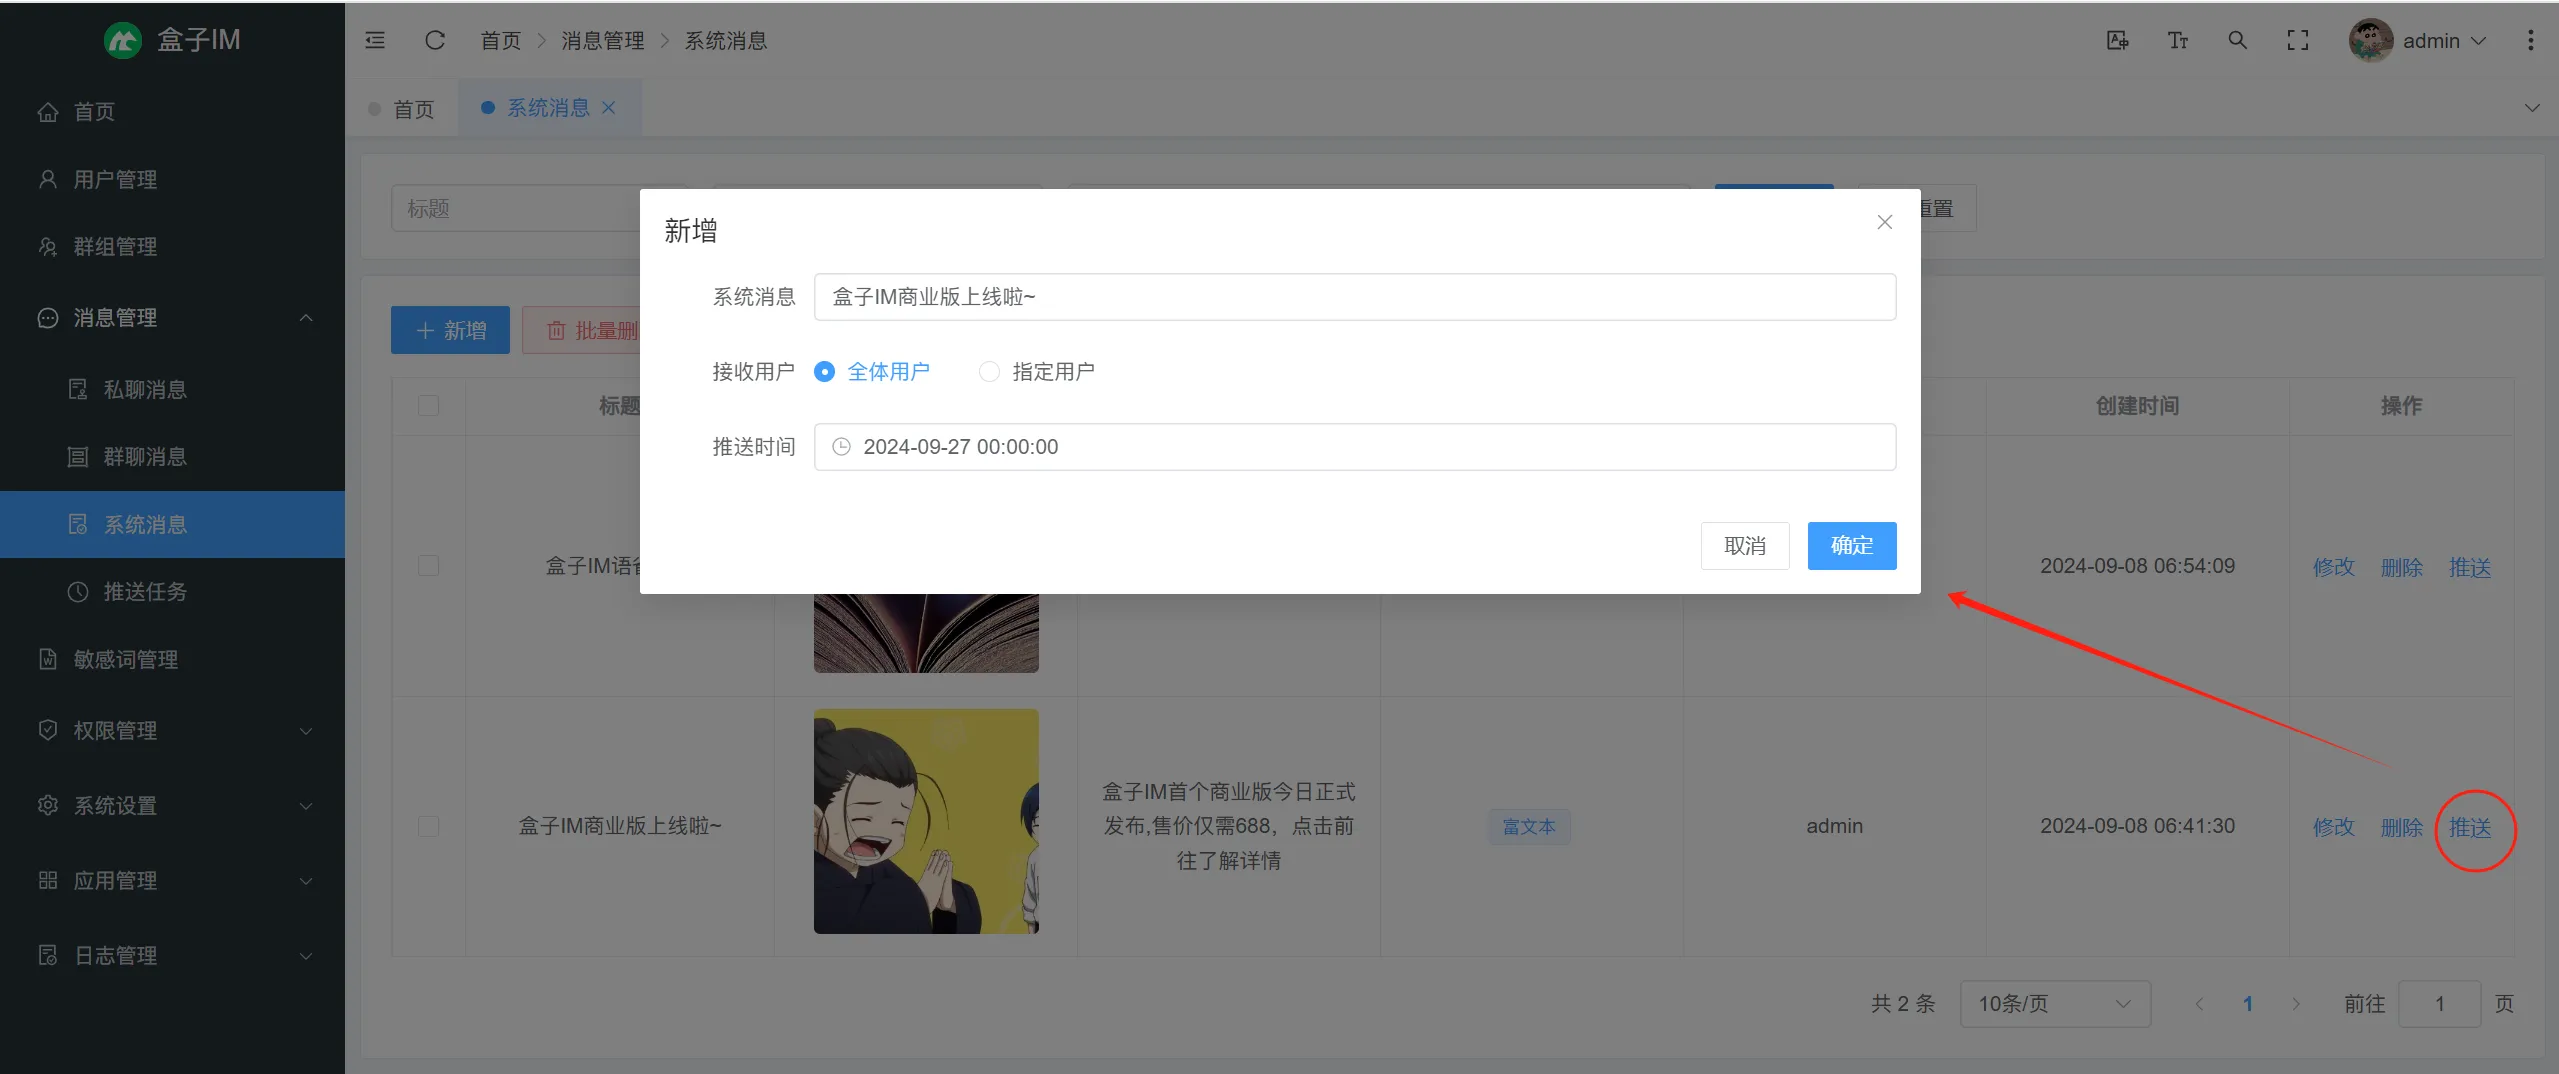This screenshot has width=2559, height=1074.
Task: Click the 系统消息 title input field
Action: (x=1354, y=297)
